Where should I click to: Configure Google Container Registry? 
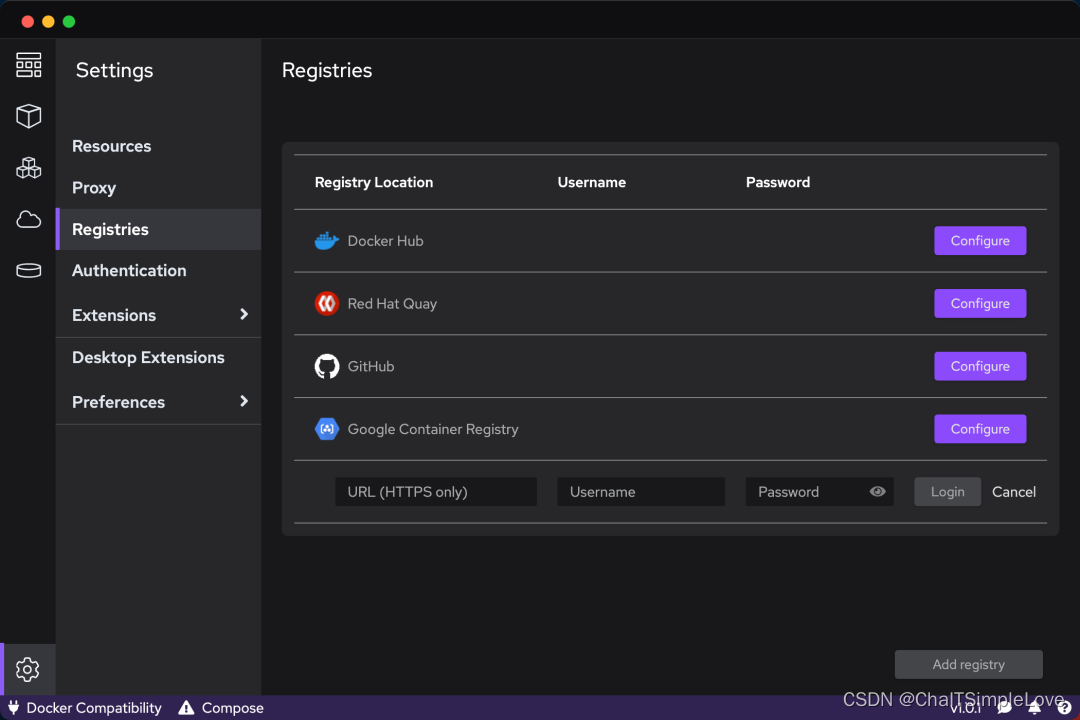(979, 429)
